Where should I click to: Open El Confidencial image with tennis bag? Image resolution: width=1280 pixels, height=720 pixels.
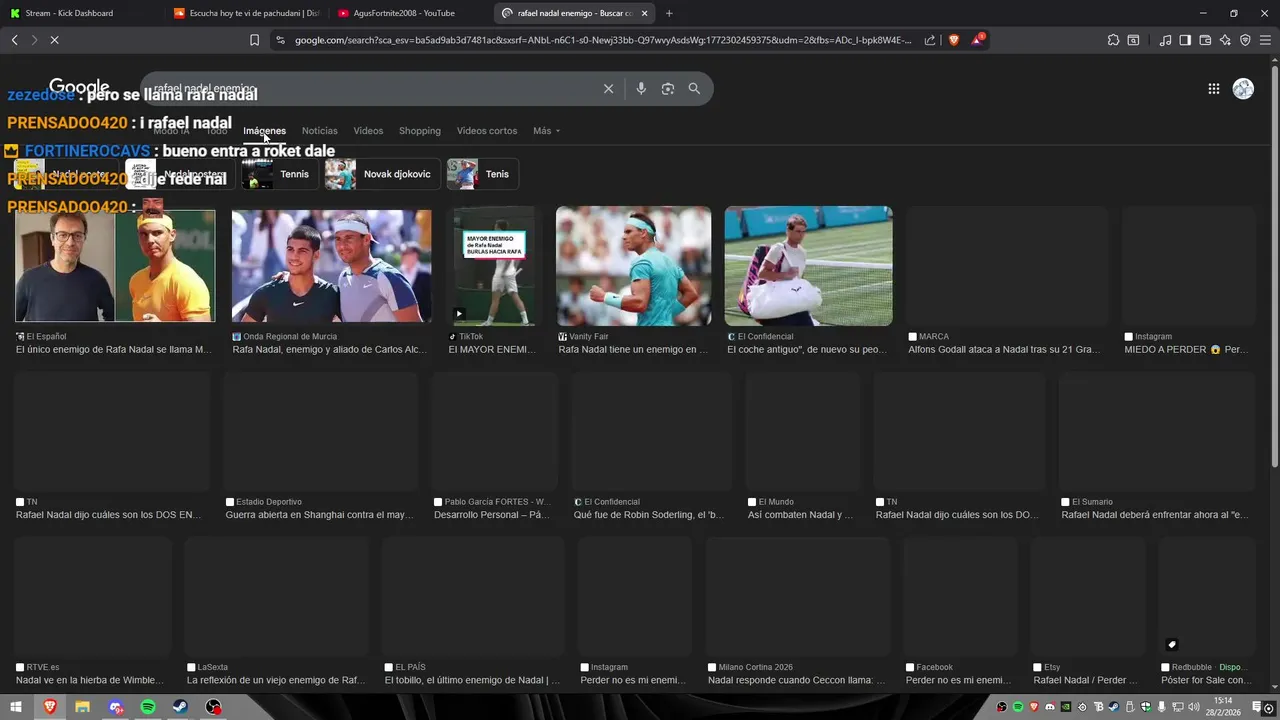tap(808, 266)
